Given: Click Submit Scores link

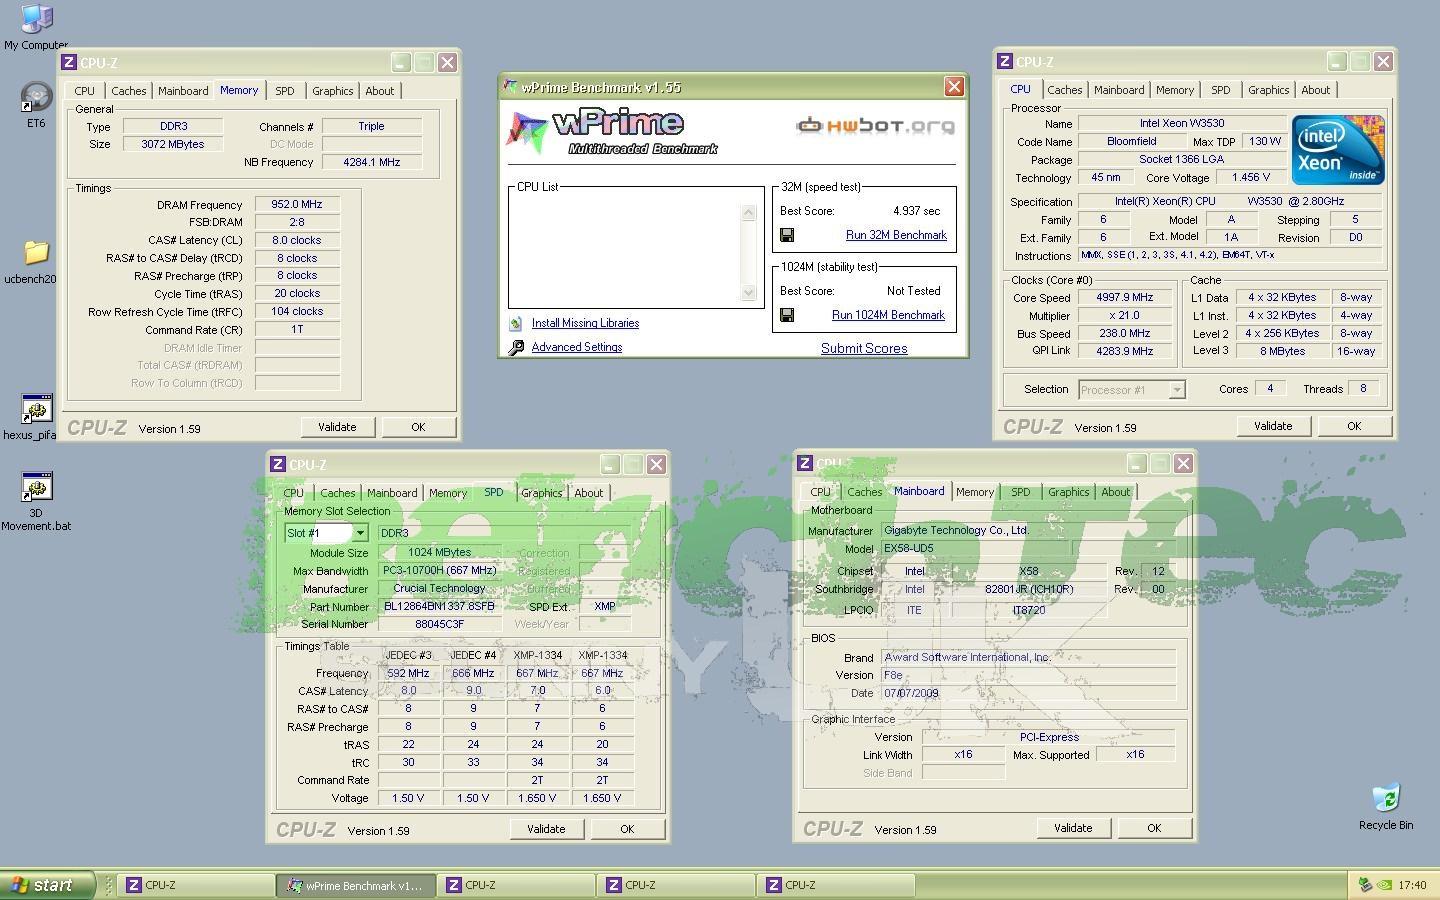Looking at the screenshot, I should click(864, 348).
